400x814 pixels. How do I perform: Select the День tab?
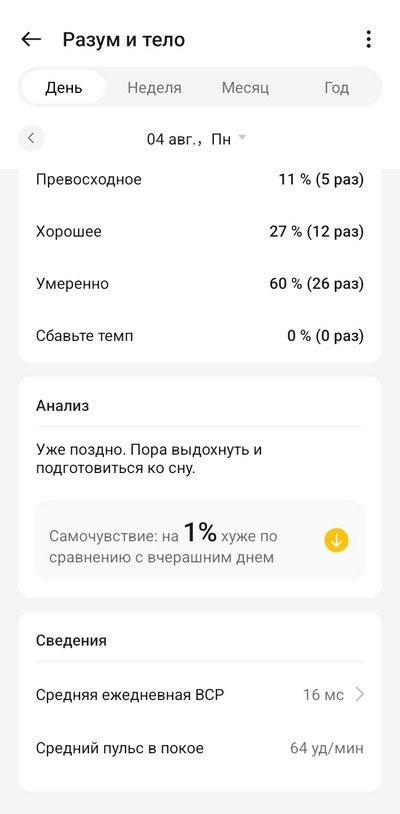coord(63,87)
